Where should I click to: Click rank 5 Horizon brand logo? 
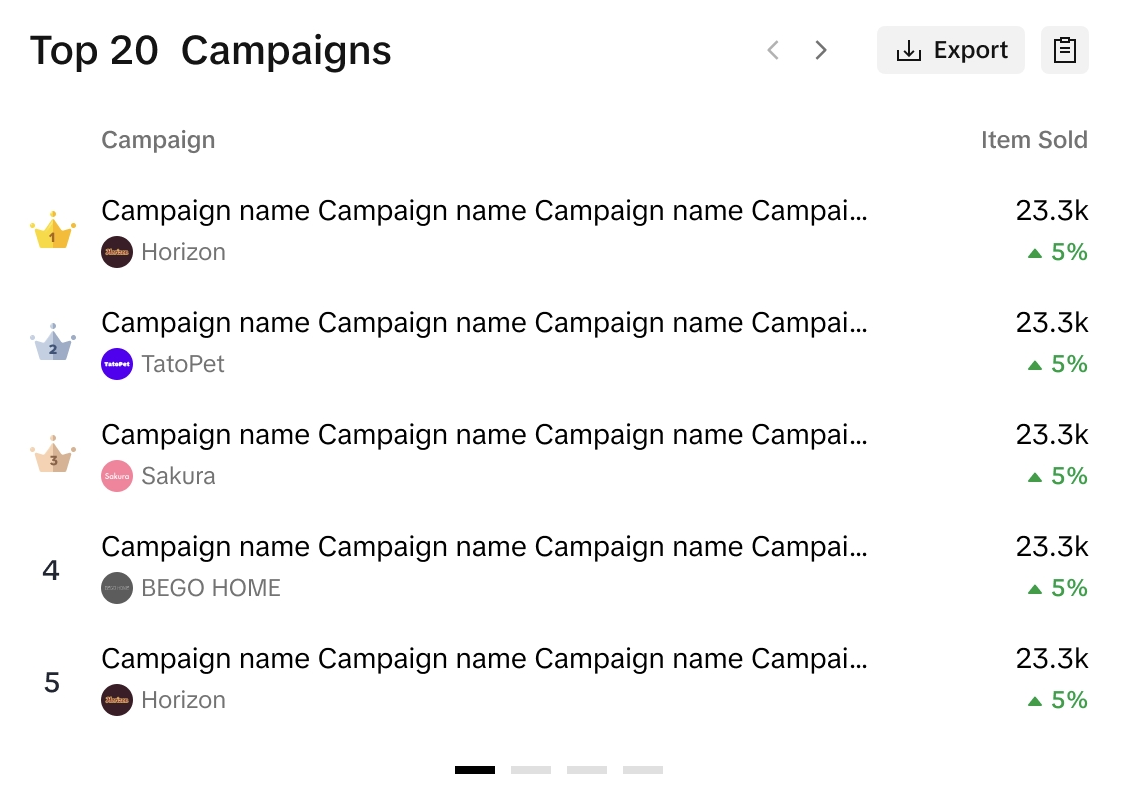(x=117, y=700)
